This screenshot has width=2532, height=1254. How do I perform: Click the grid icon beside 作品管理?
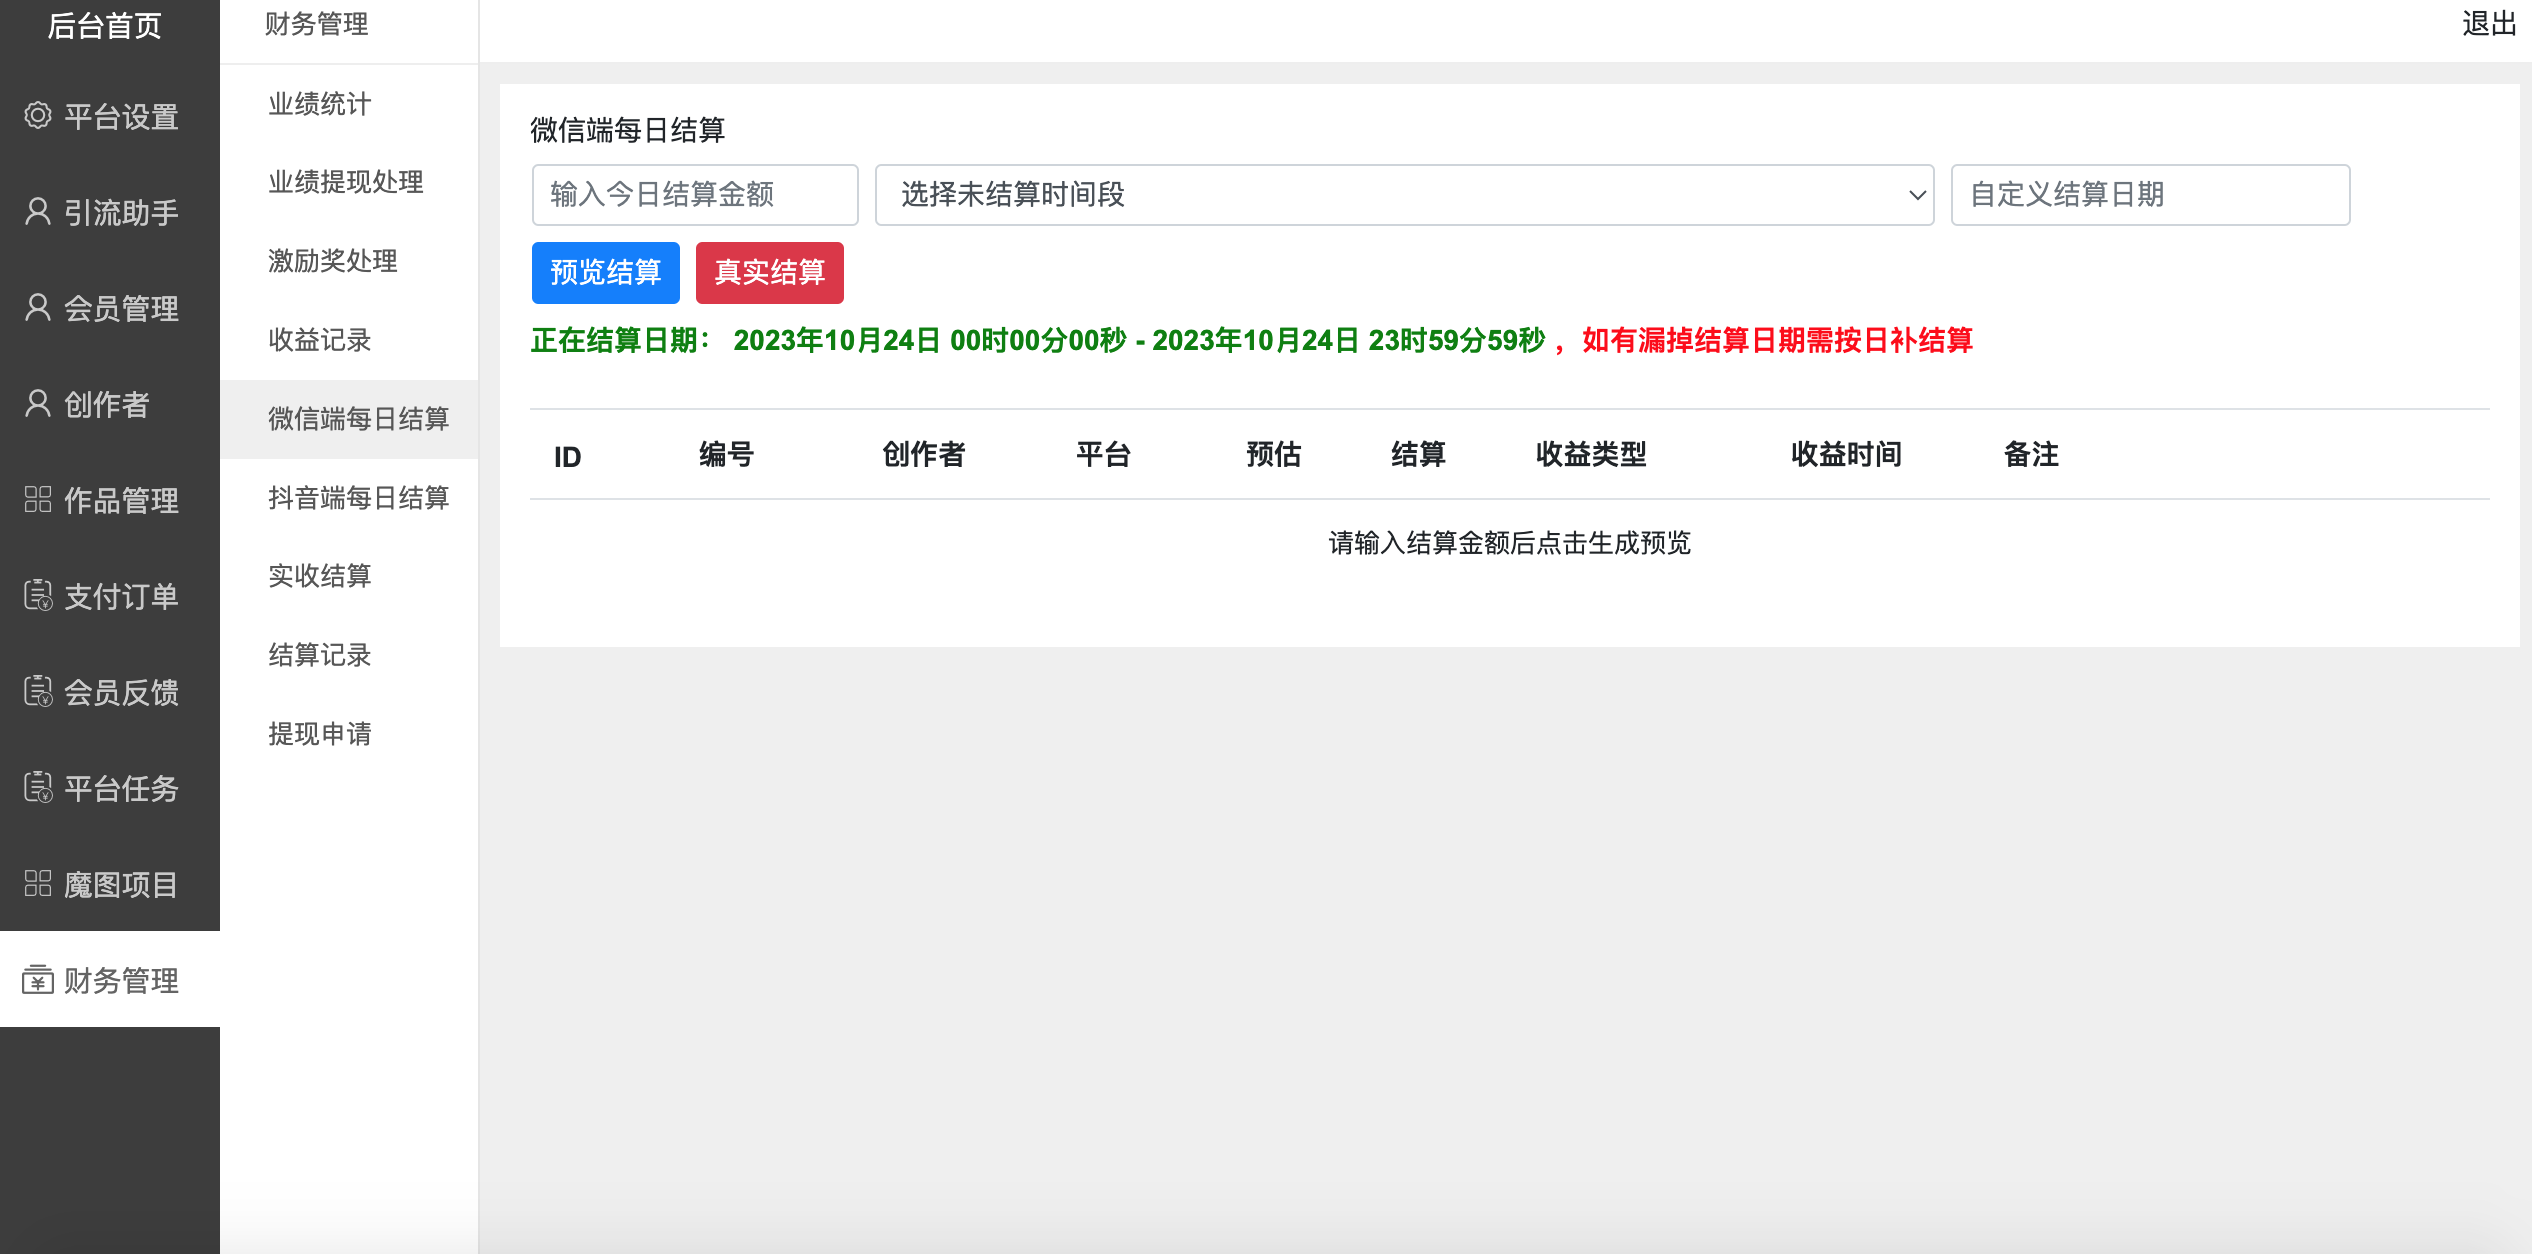click(x=38, y=499)
